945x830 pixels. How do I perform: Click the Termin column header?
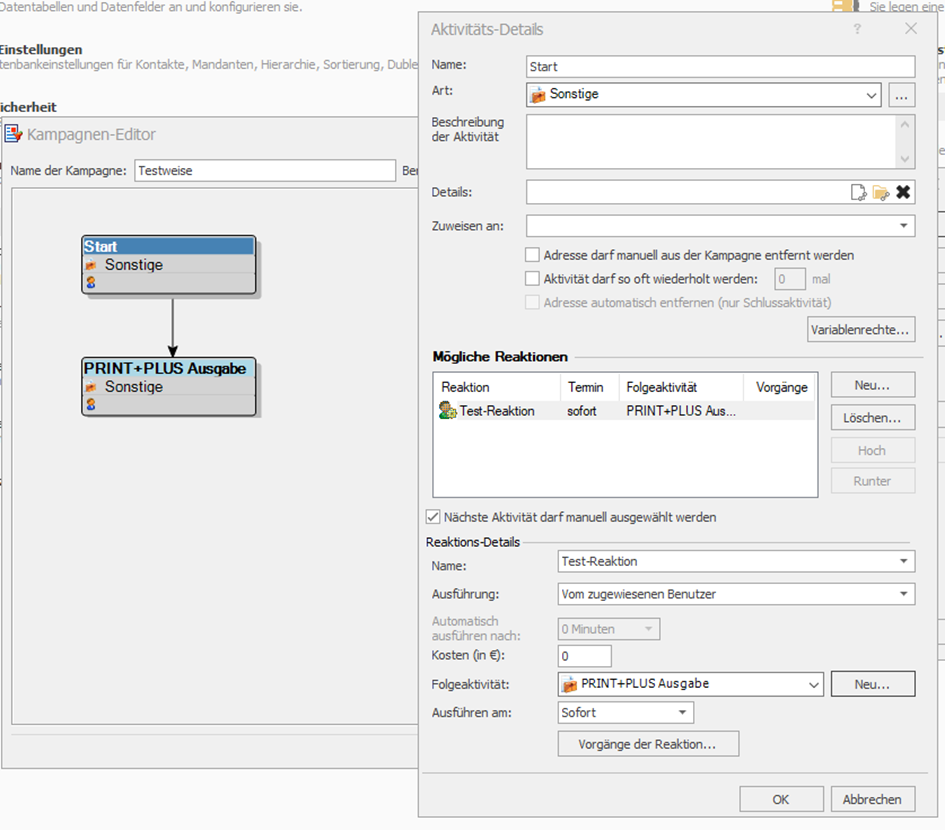589,387
